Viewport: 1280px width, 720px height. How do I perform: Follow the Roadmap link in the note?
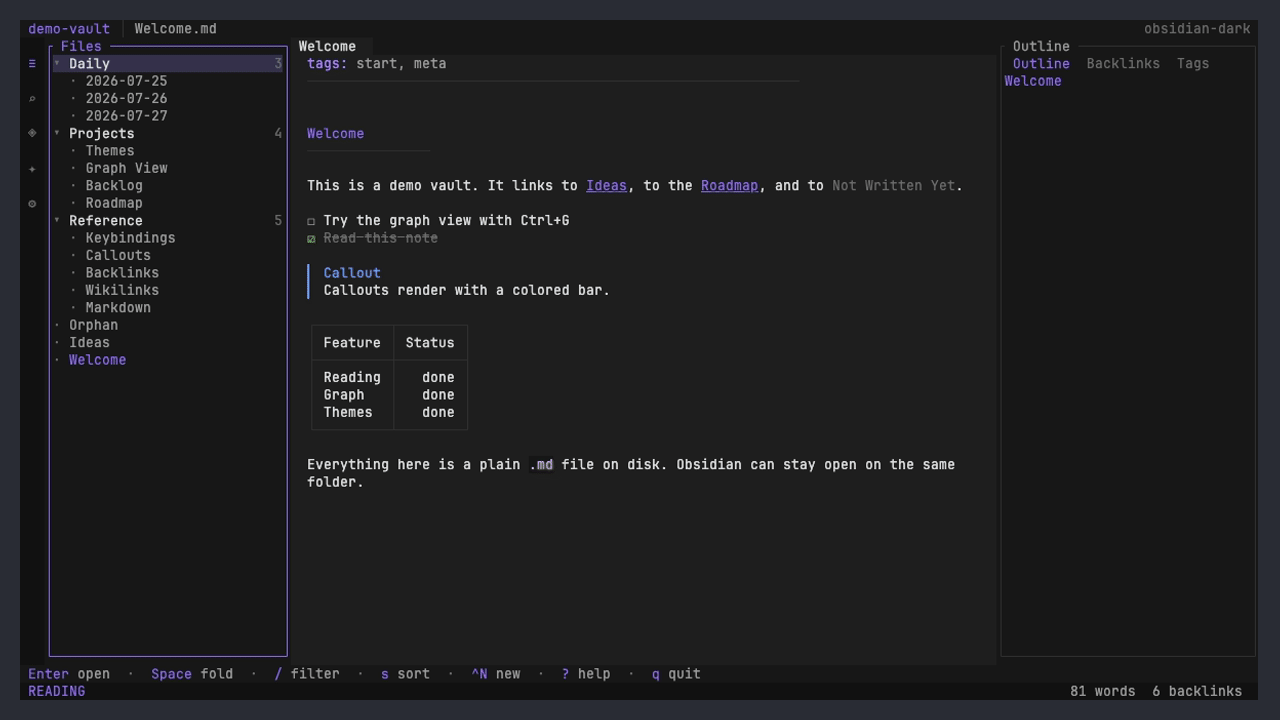pos(729,186)
